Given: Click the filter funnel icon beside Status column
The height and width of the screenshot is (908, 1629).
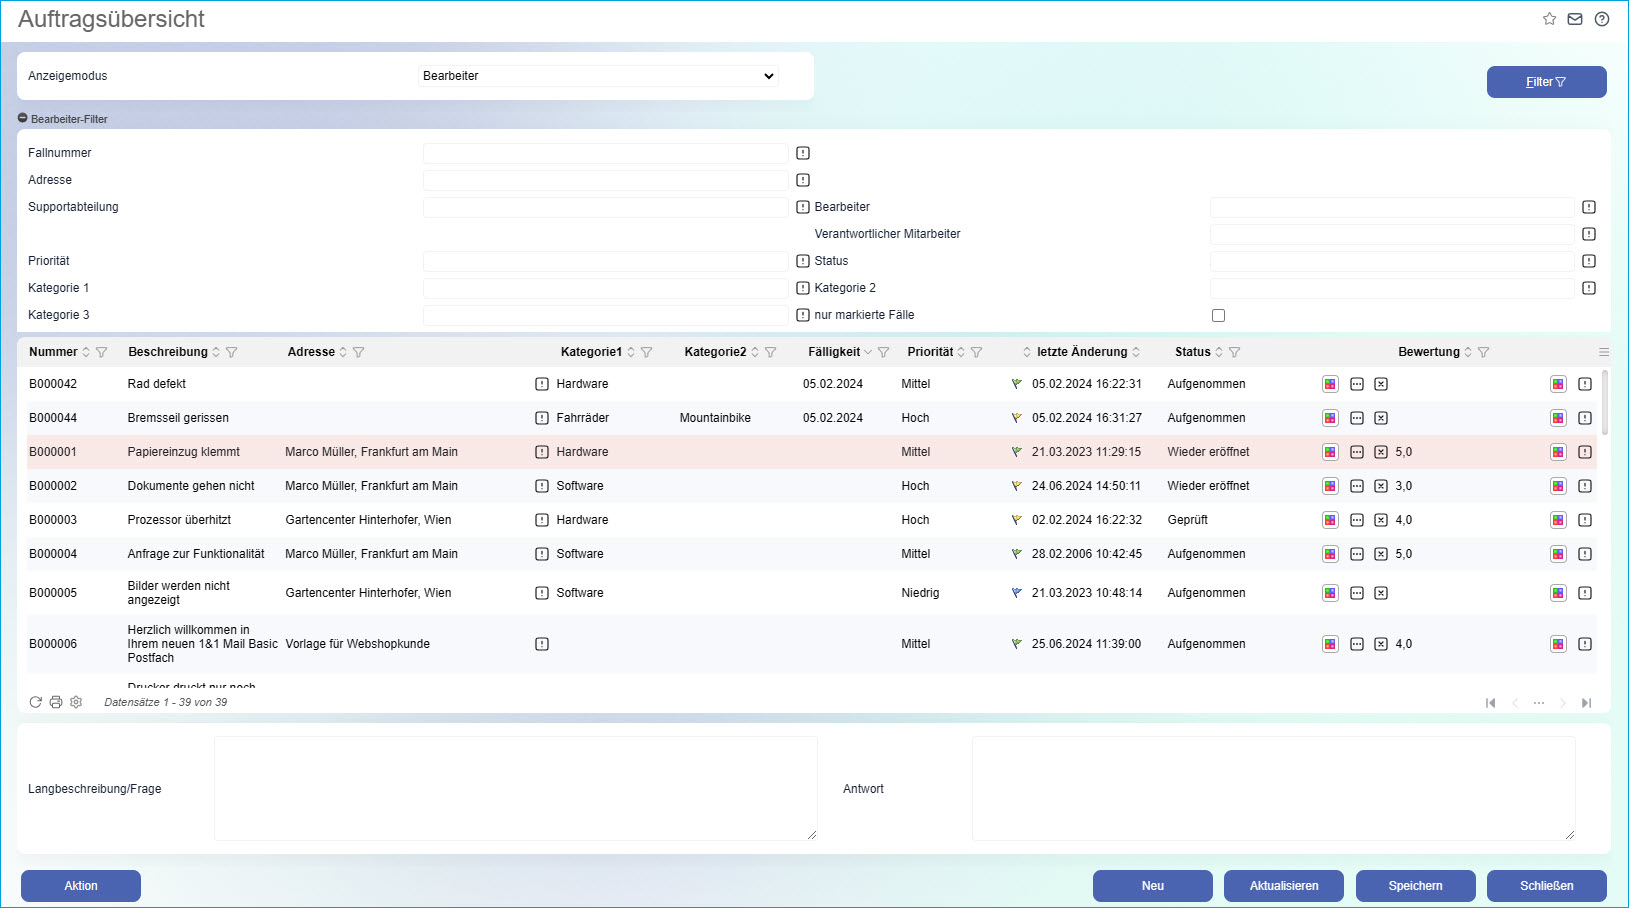Looking at the screenshot, I should [x=1234, y=352].
